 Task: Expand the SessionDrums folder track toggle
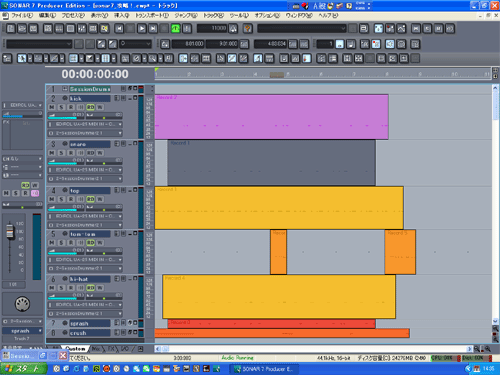(65, 89)
